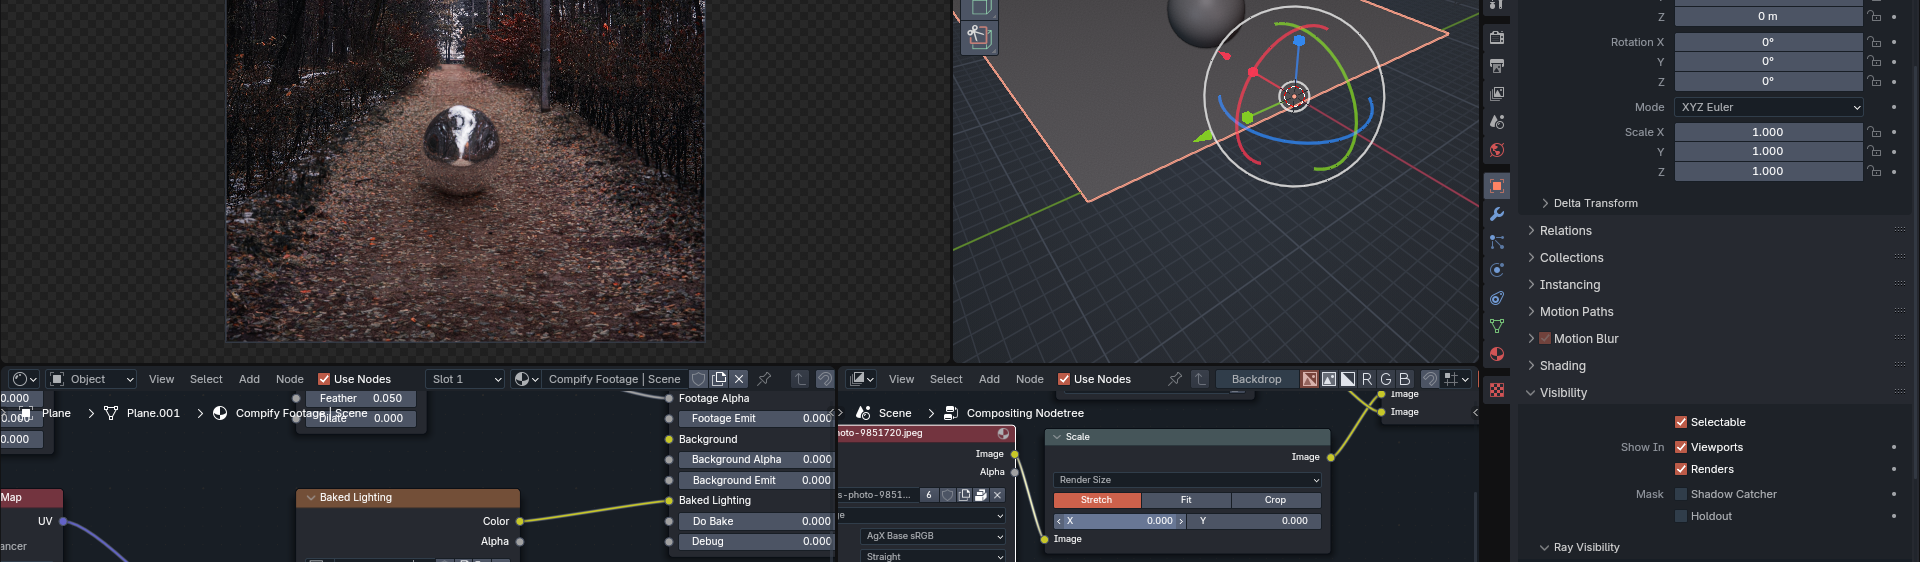Uncheck Show In Viewports
The width and height of the screenshot is (1920, 562).
(1681, 447)
